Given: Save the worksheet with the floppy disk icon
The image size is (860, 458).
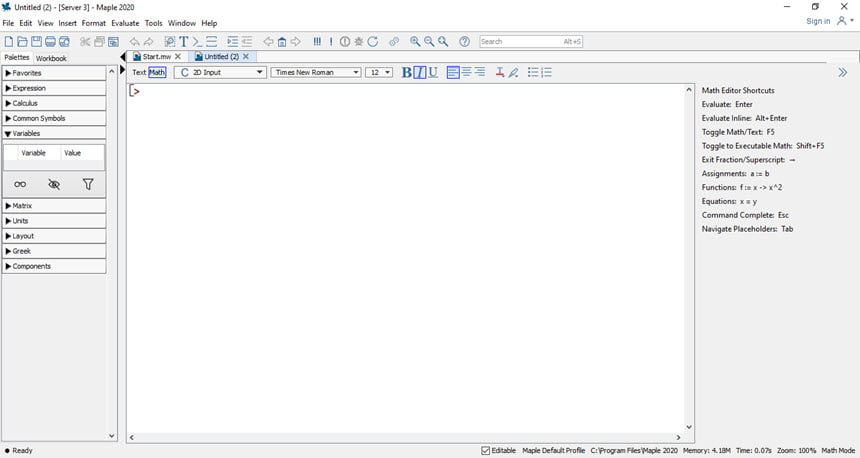Looking at the screenshot, I should tap(36, 42).
